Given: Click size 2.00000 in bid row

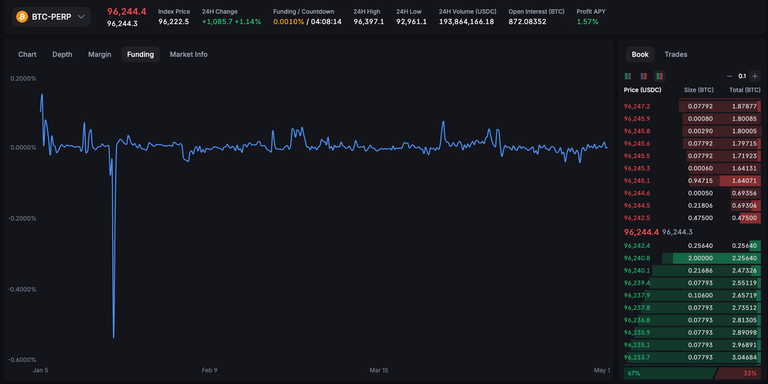Looking at the screenshot, I should coord(700,258).
